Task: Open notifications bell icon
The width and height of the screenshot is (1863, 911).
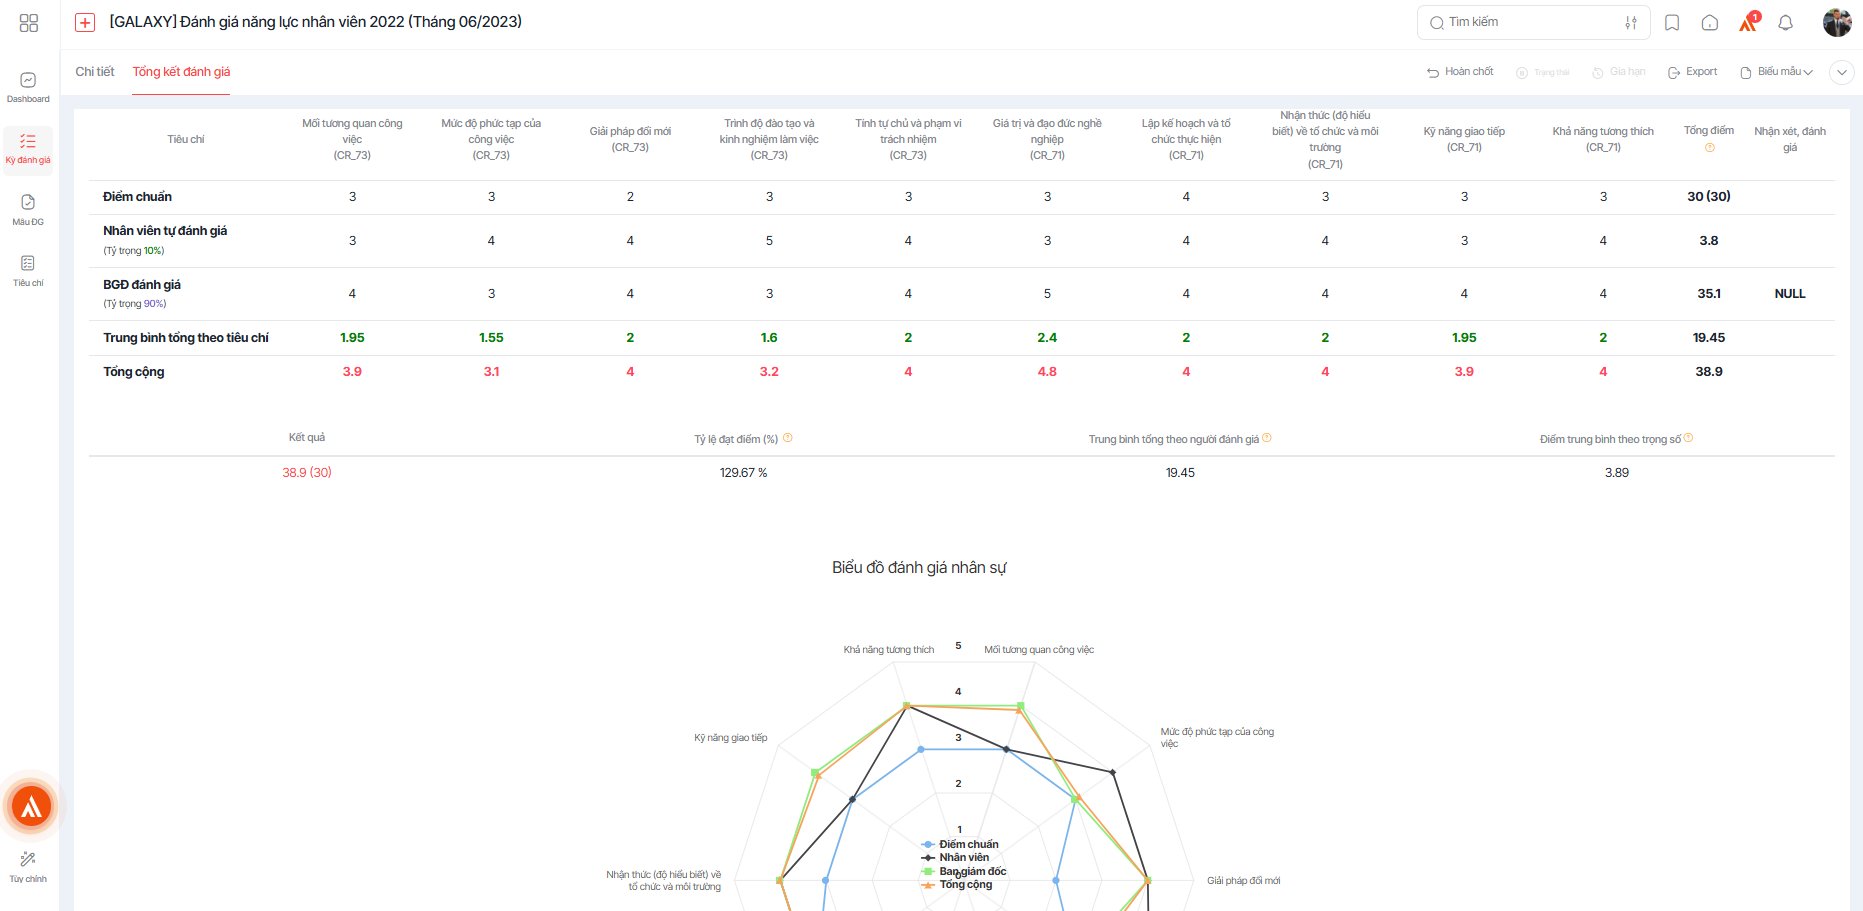Action: [1786, 23]
